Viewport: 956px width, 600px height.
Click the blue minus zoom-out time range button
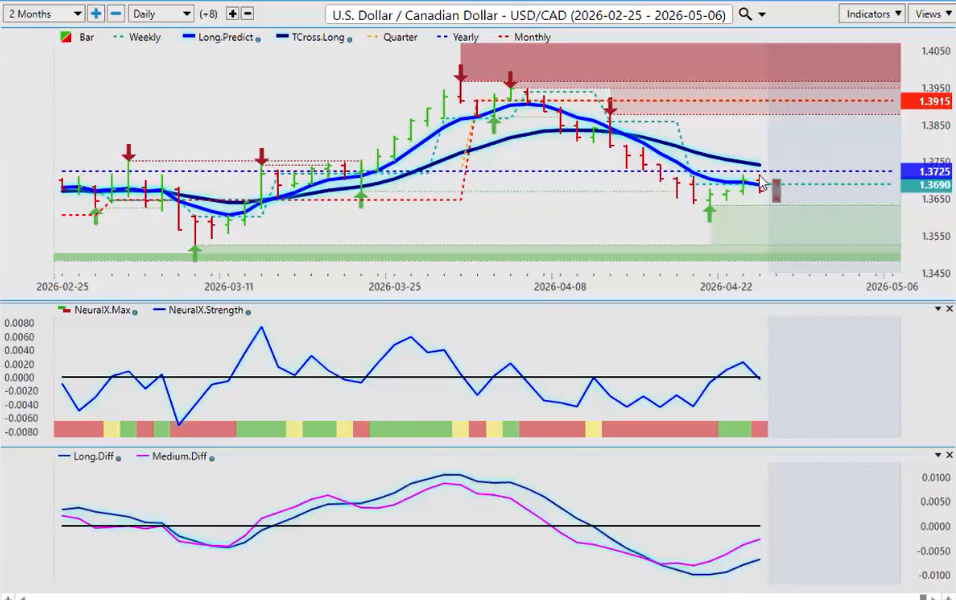click(x=116, y=14)
